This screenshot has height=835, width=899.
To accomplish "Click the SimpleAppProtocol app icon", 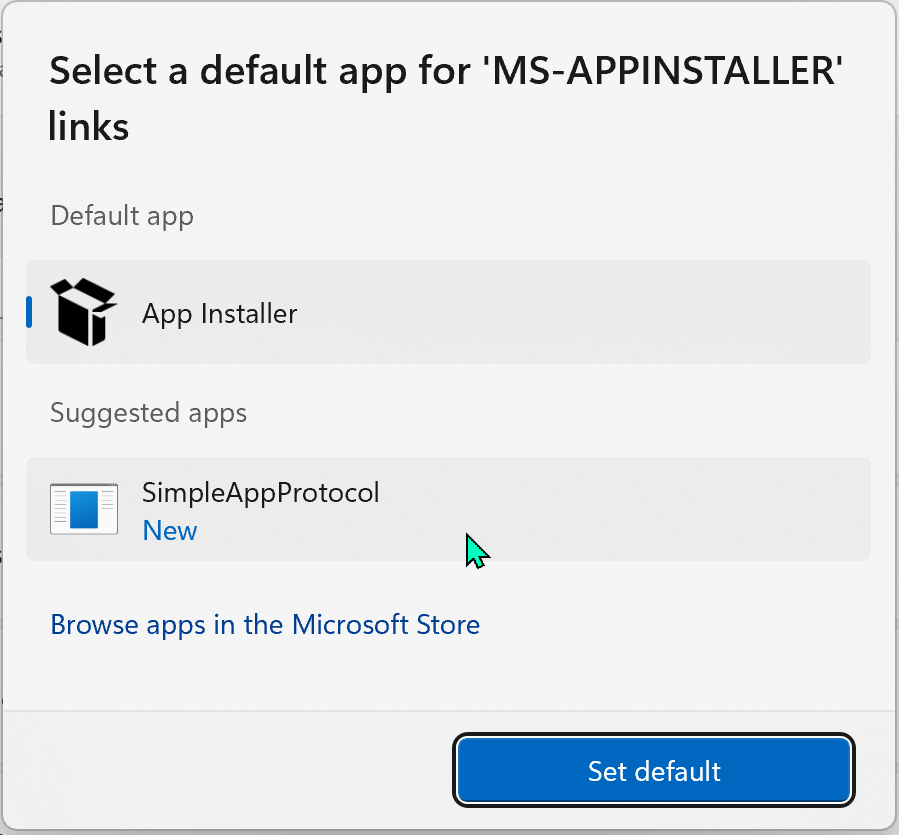I will (84, 509).
